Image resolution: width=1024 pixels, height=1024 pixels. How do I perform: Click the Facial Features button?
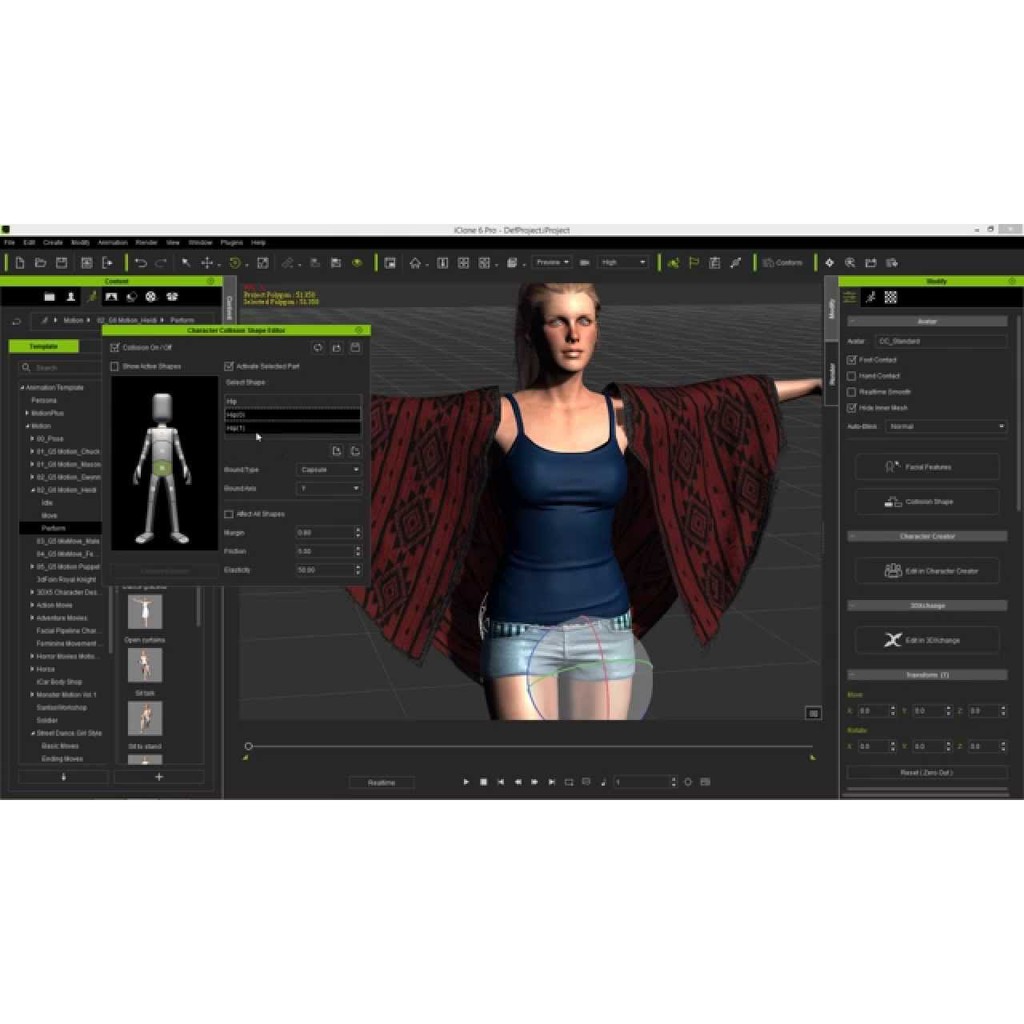[x=927, y=467]
